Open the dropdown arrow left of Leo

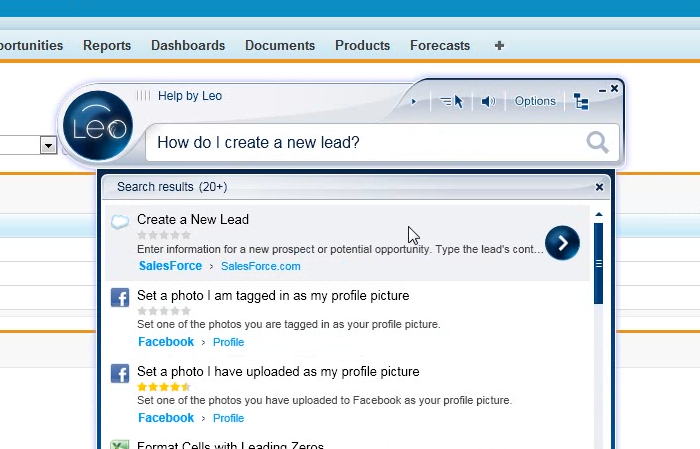click(x=48, y=146)
